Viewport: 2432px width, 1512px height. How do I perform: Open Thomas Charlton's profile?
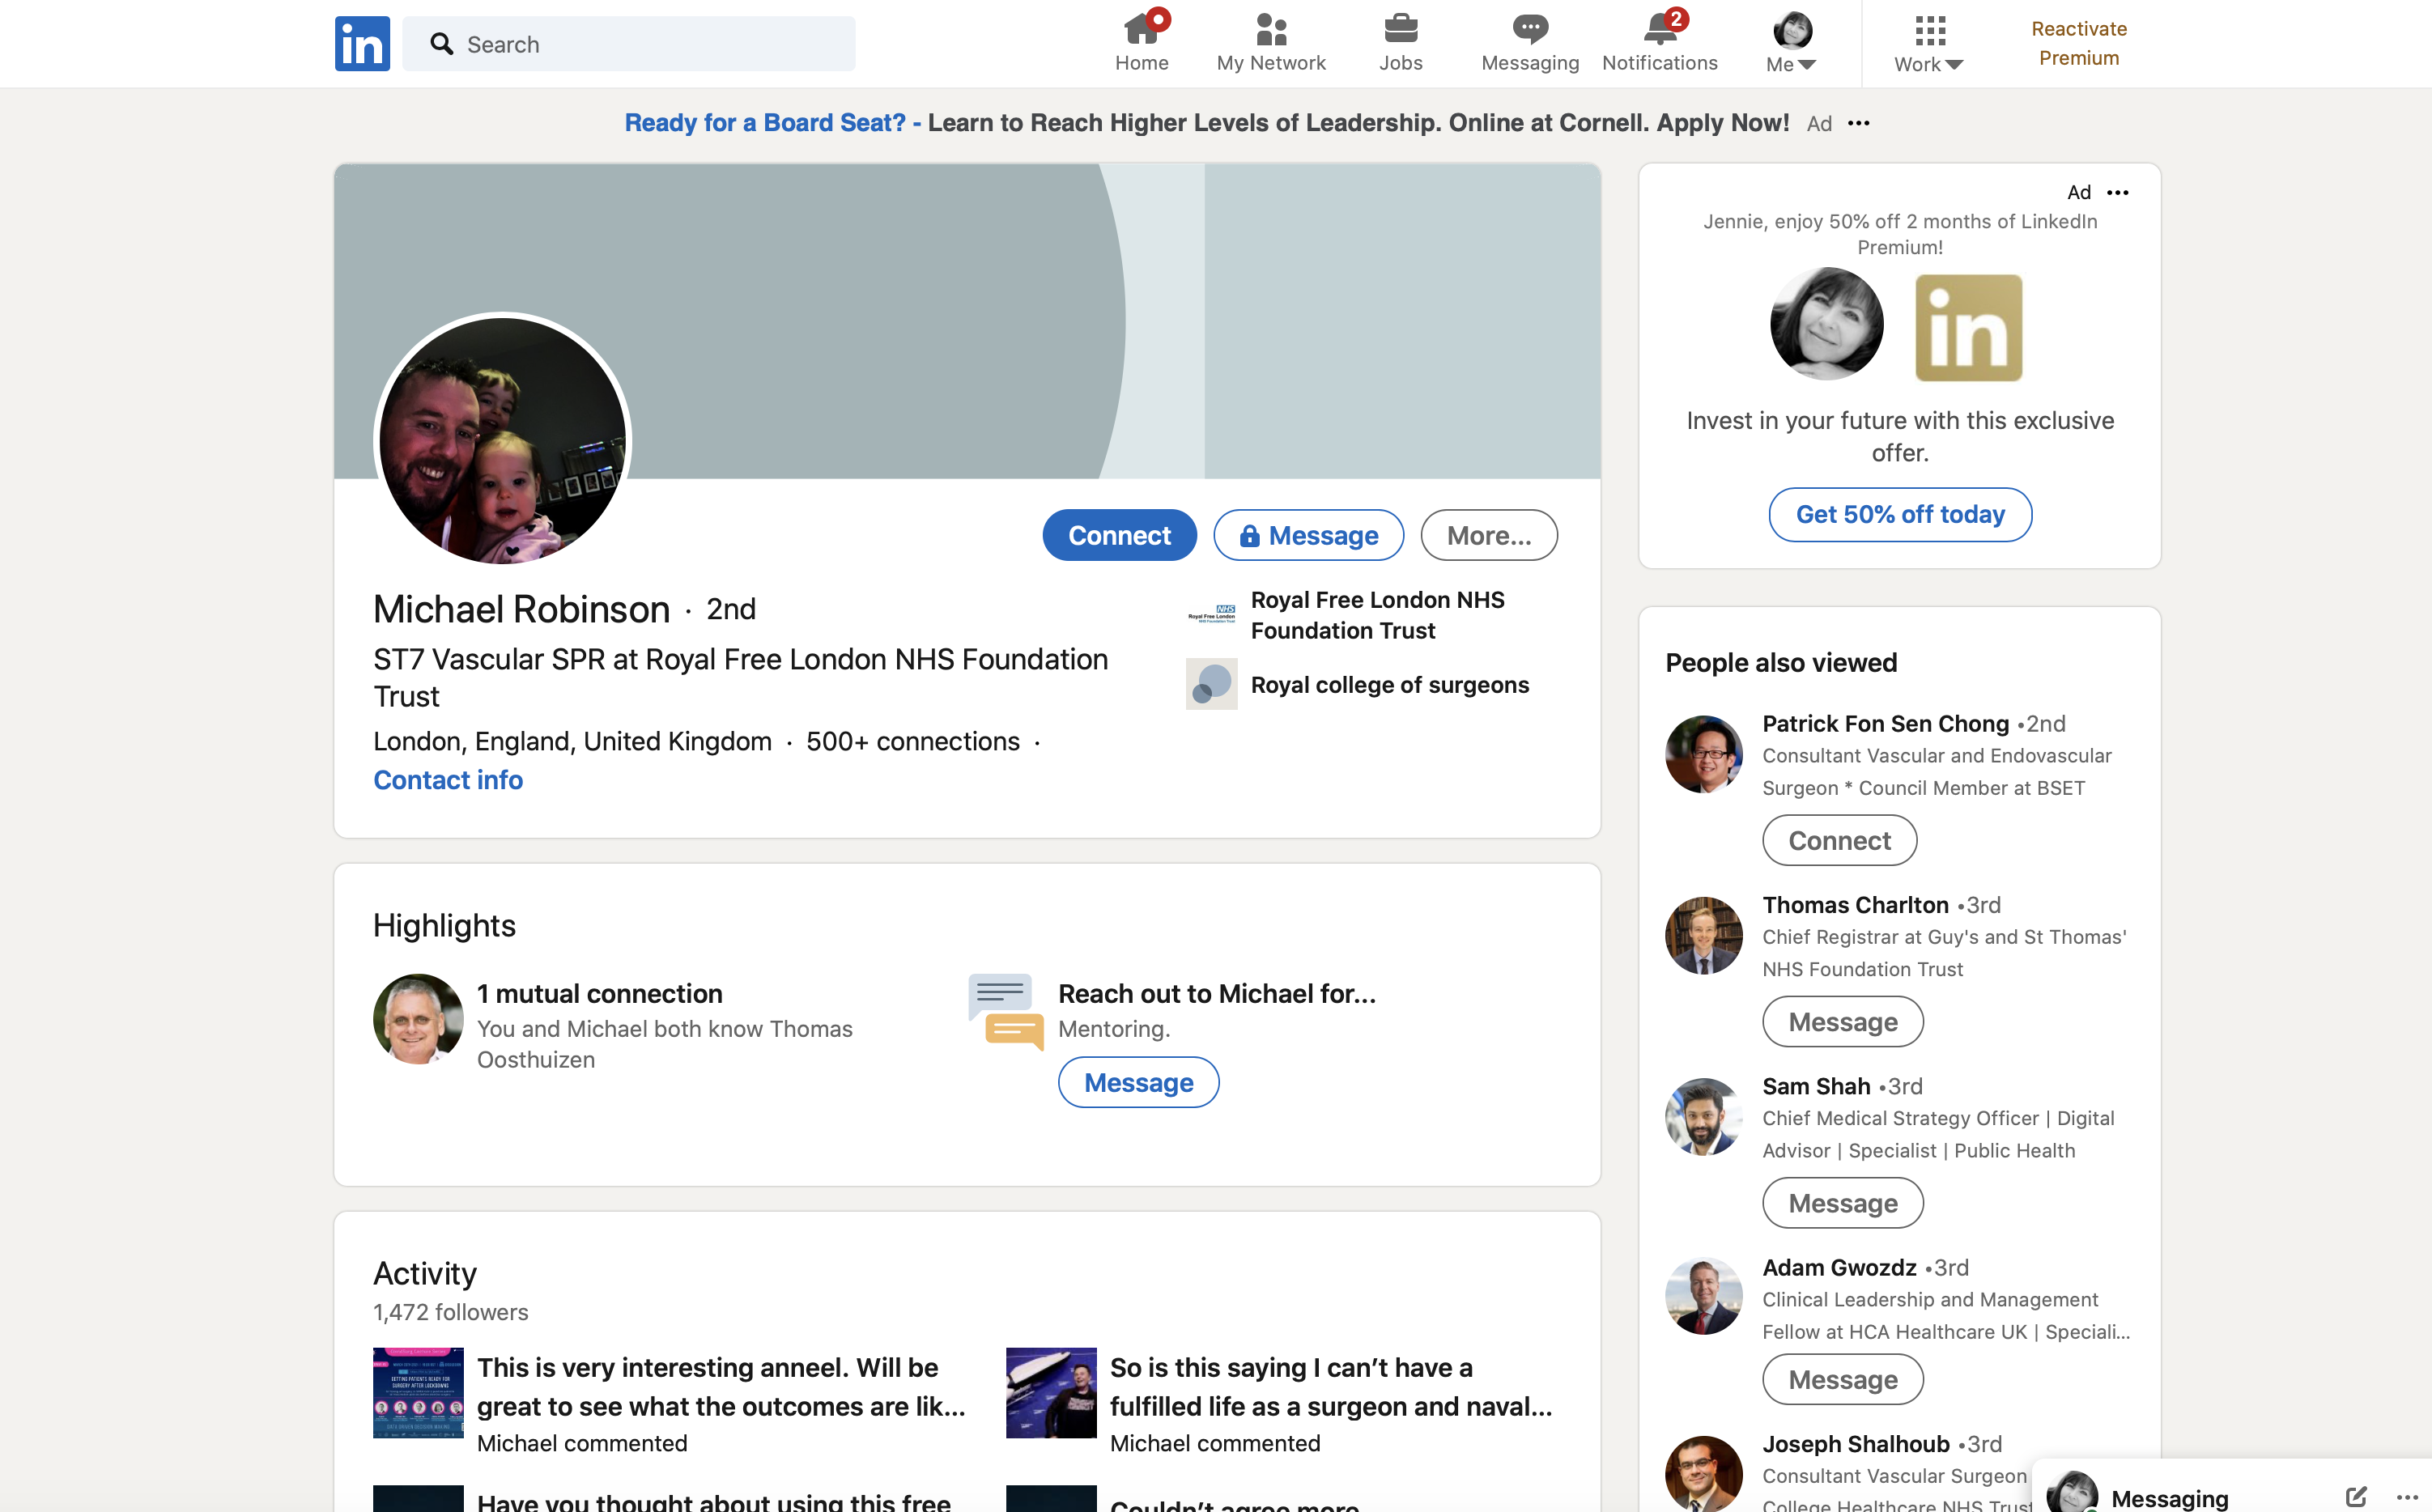[1856, 905]
